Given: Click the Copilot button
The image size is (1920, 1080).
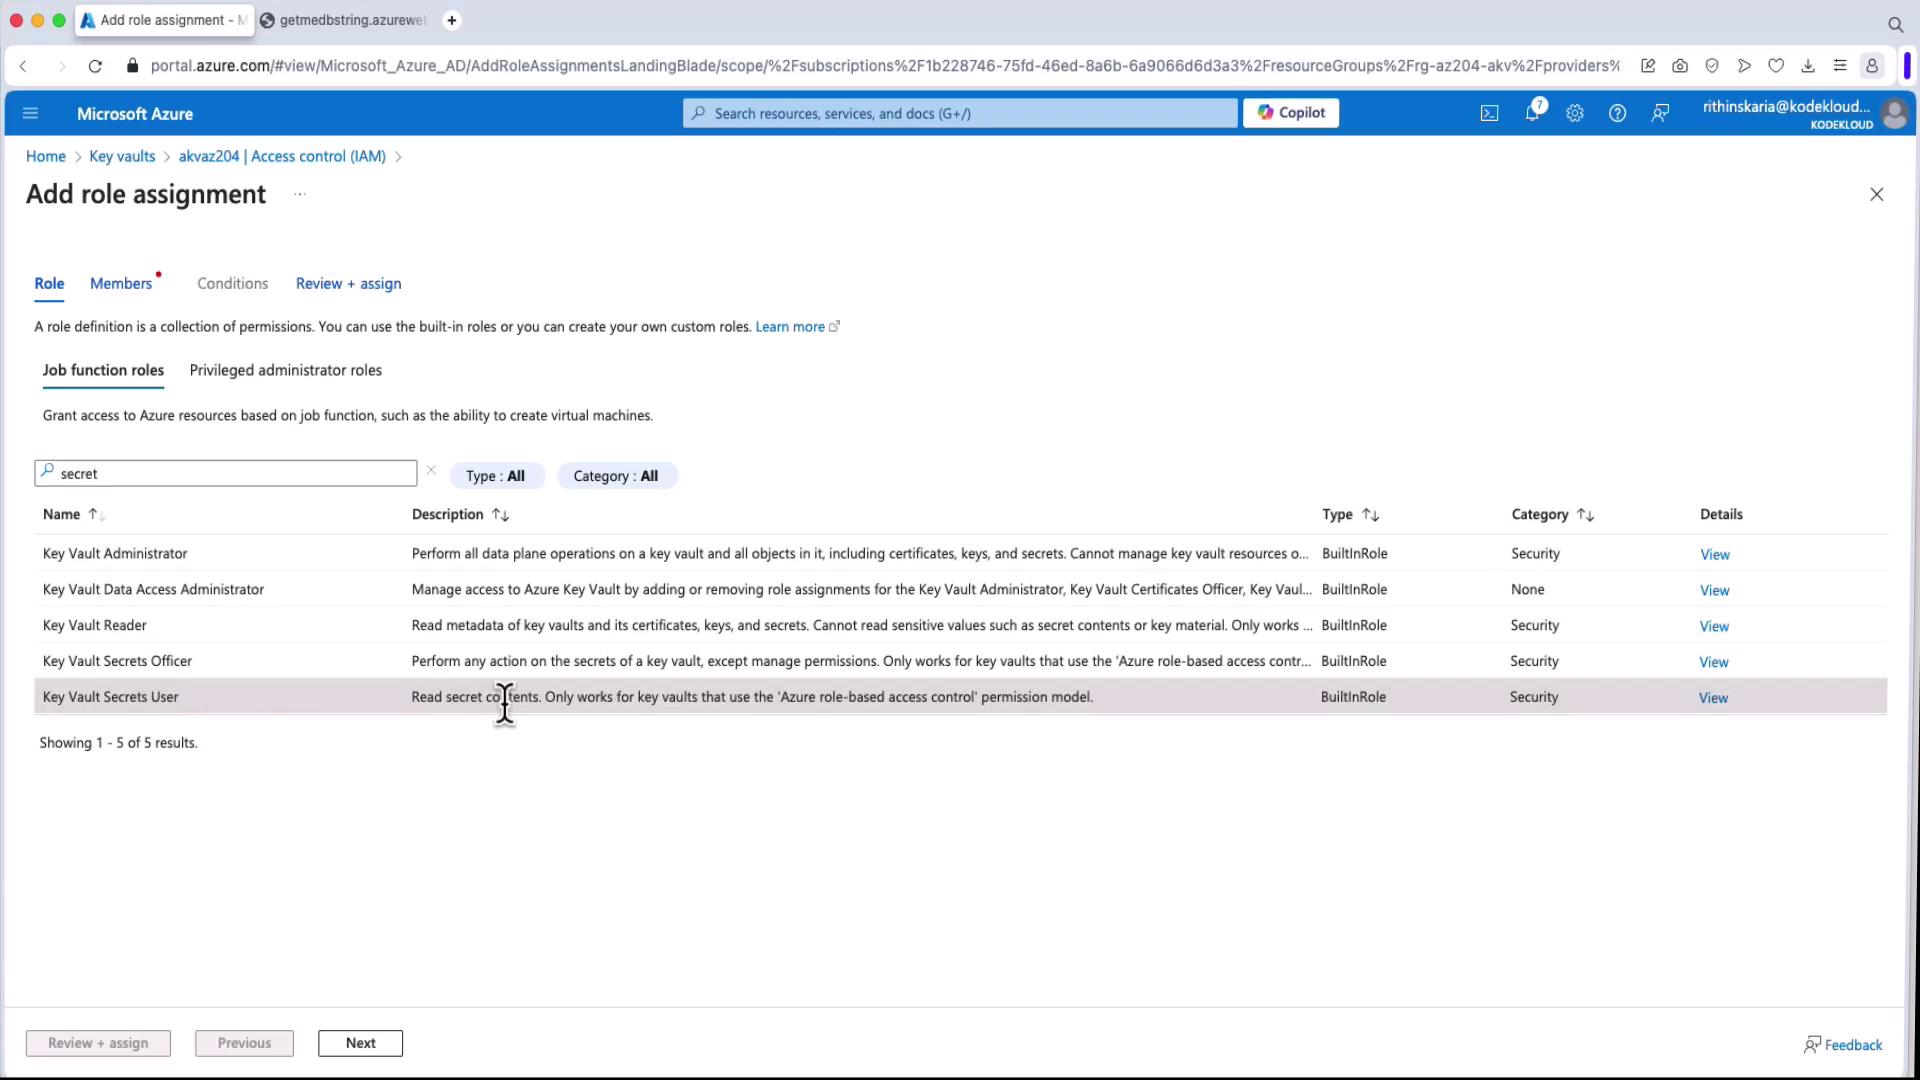Looking at the screenshot, I should click(1290, 113).
